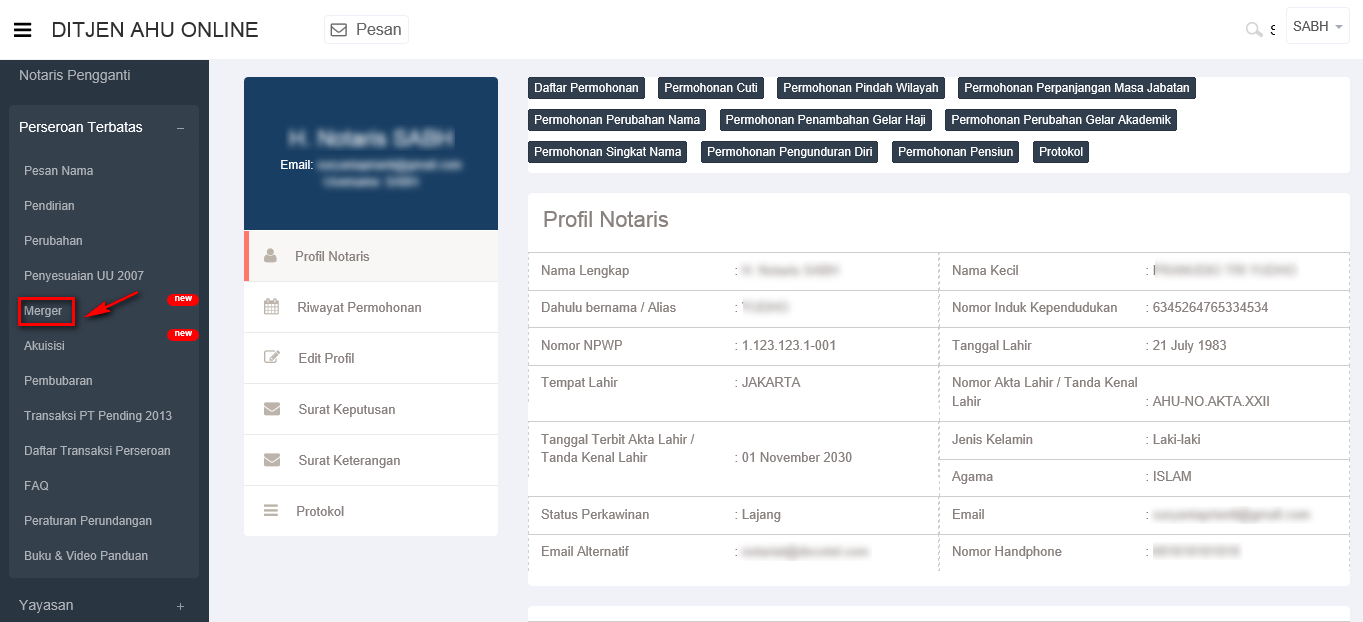Click Permohonan Pensiun button
Screen dimensions: 1363x622
pos(955,152)
